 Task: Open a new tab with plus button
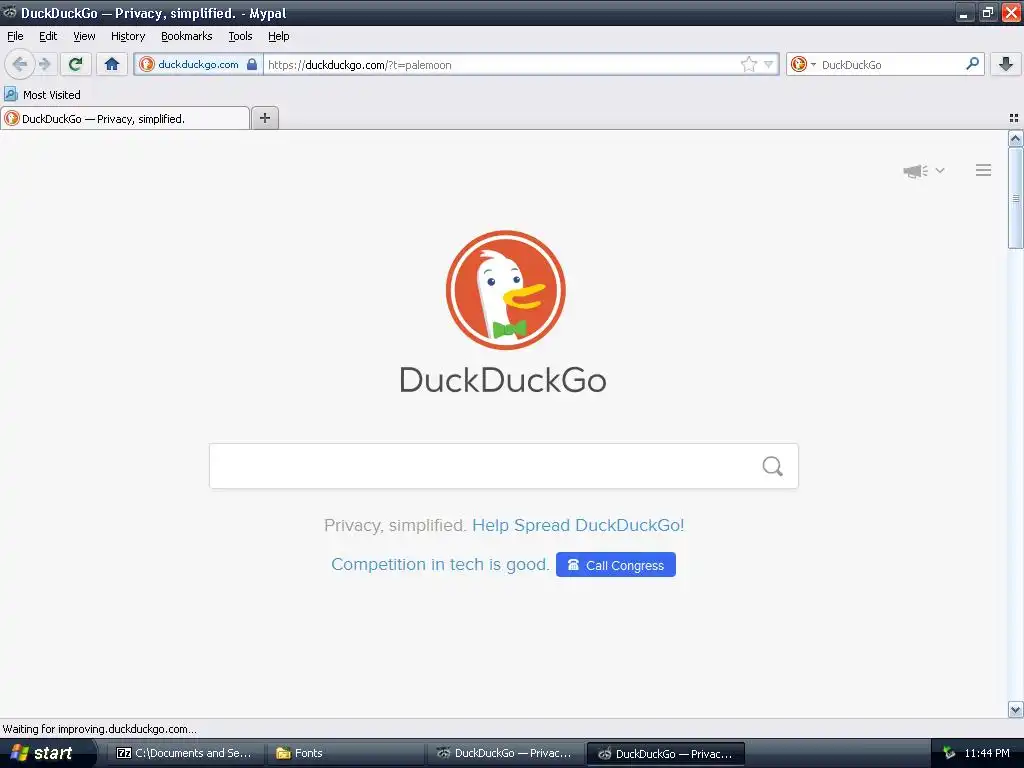click(x=264, y=118)
